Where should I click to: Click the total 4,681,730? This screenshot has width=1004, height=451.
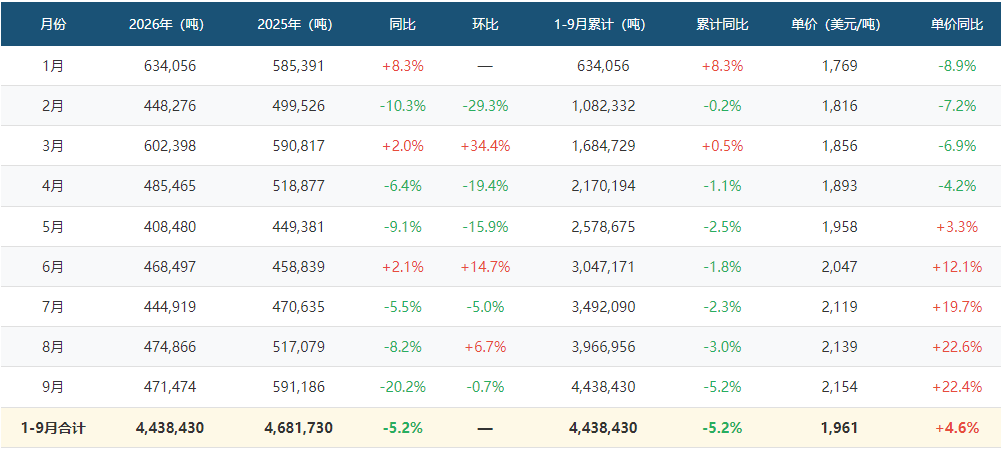coord(298,428)
